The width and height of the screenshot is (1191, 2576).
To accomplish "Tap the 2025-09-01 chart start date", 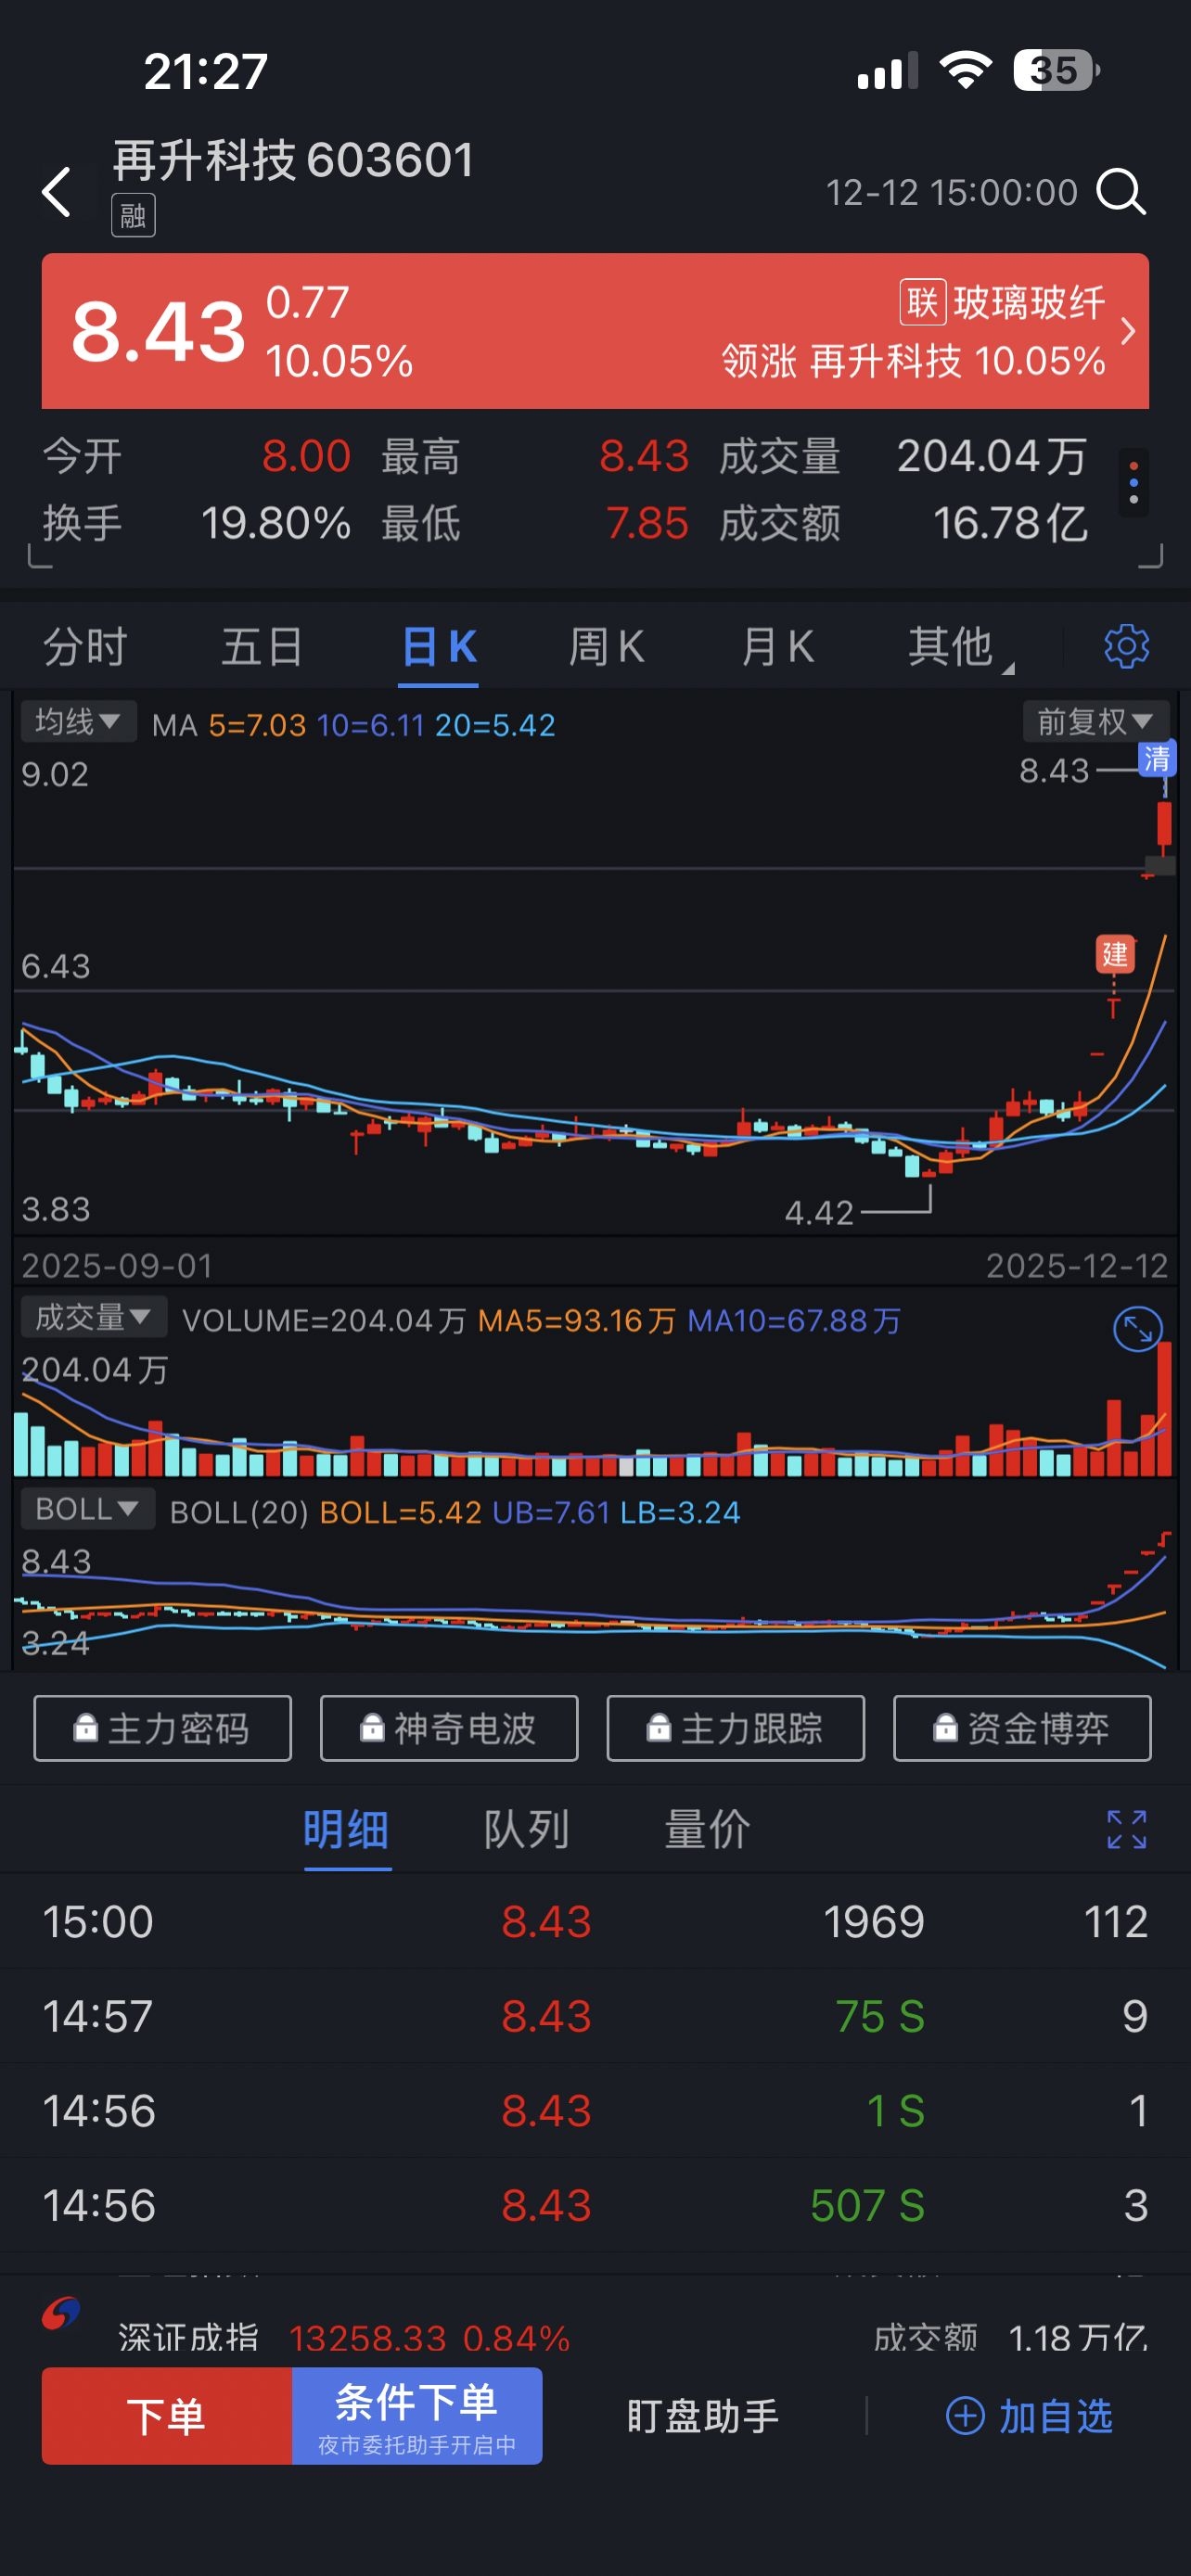I will pyautogui.click(x=117, y=1266).
